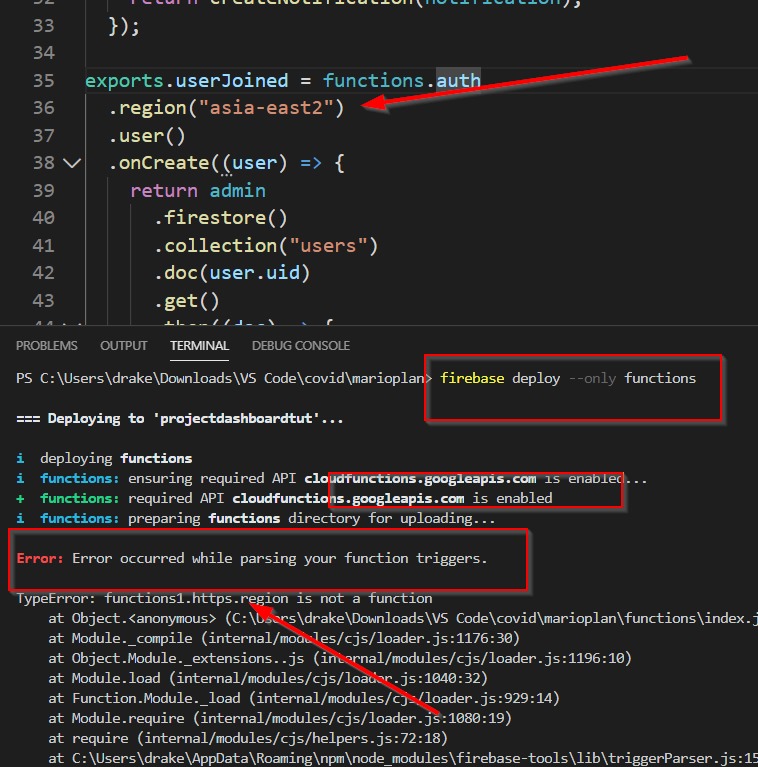Click the red Error parsing function triggers message
Viewport: 758px width, 767px height.
(252, 558)
